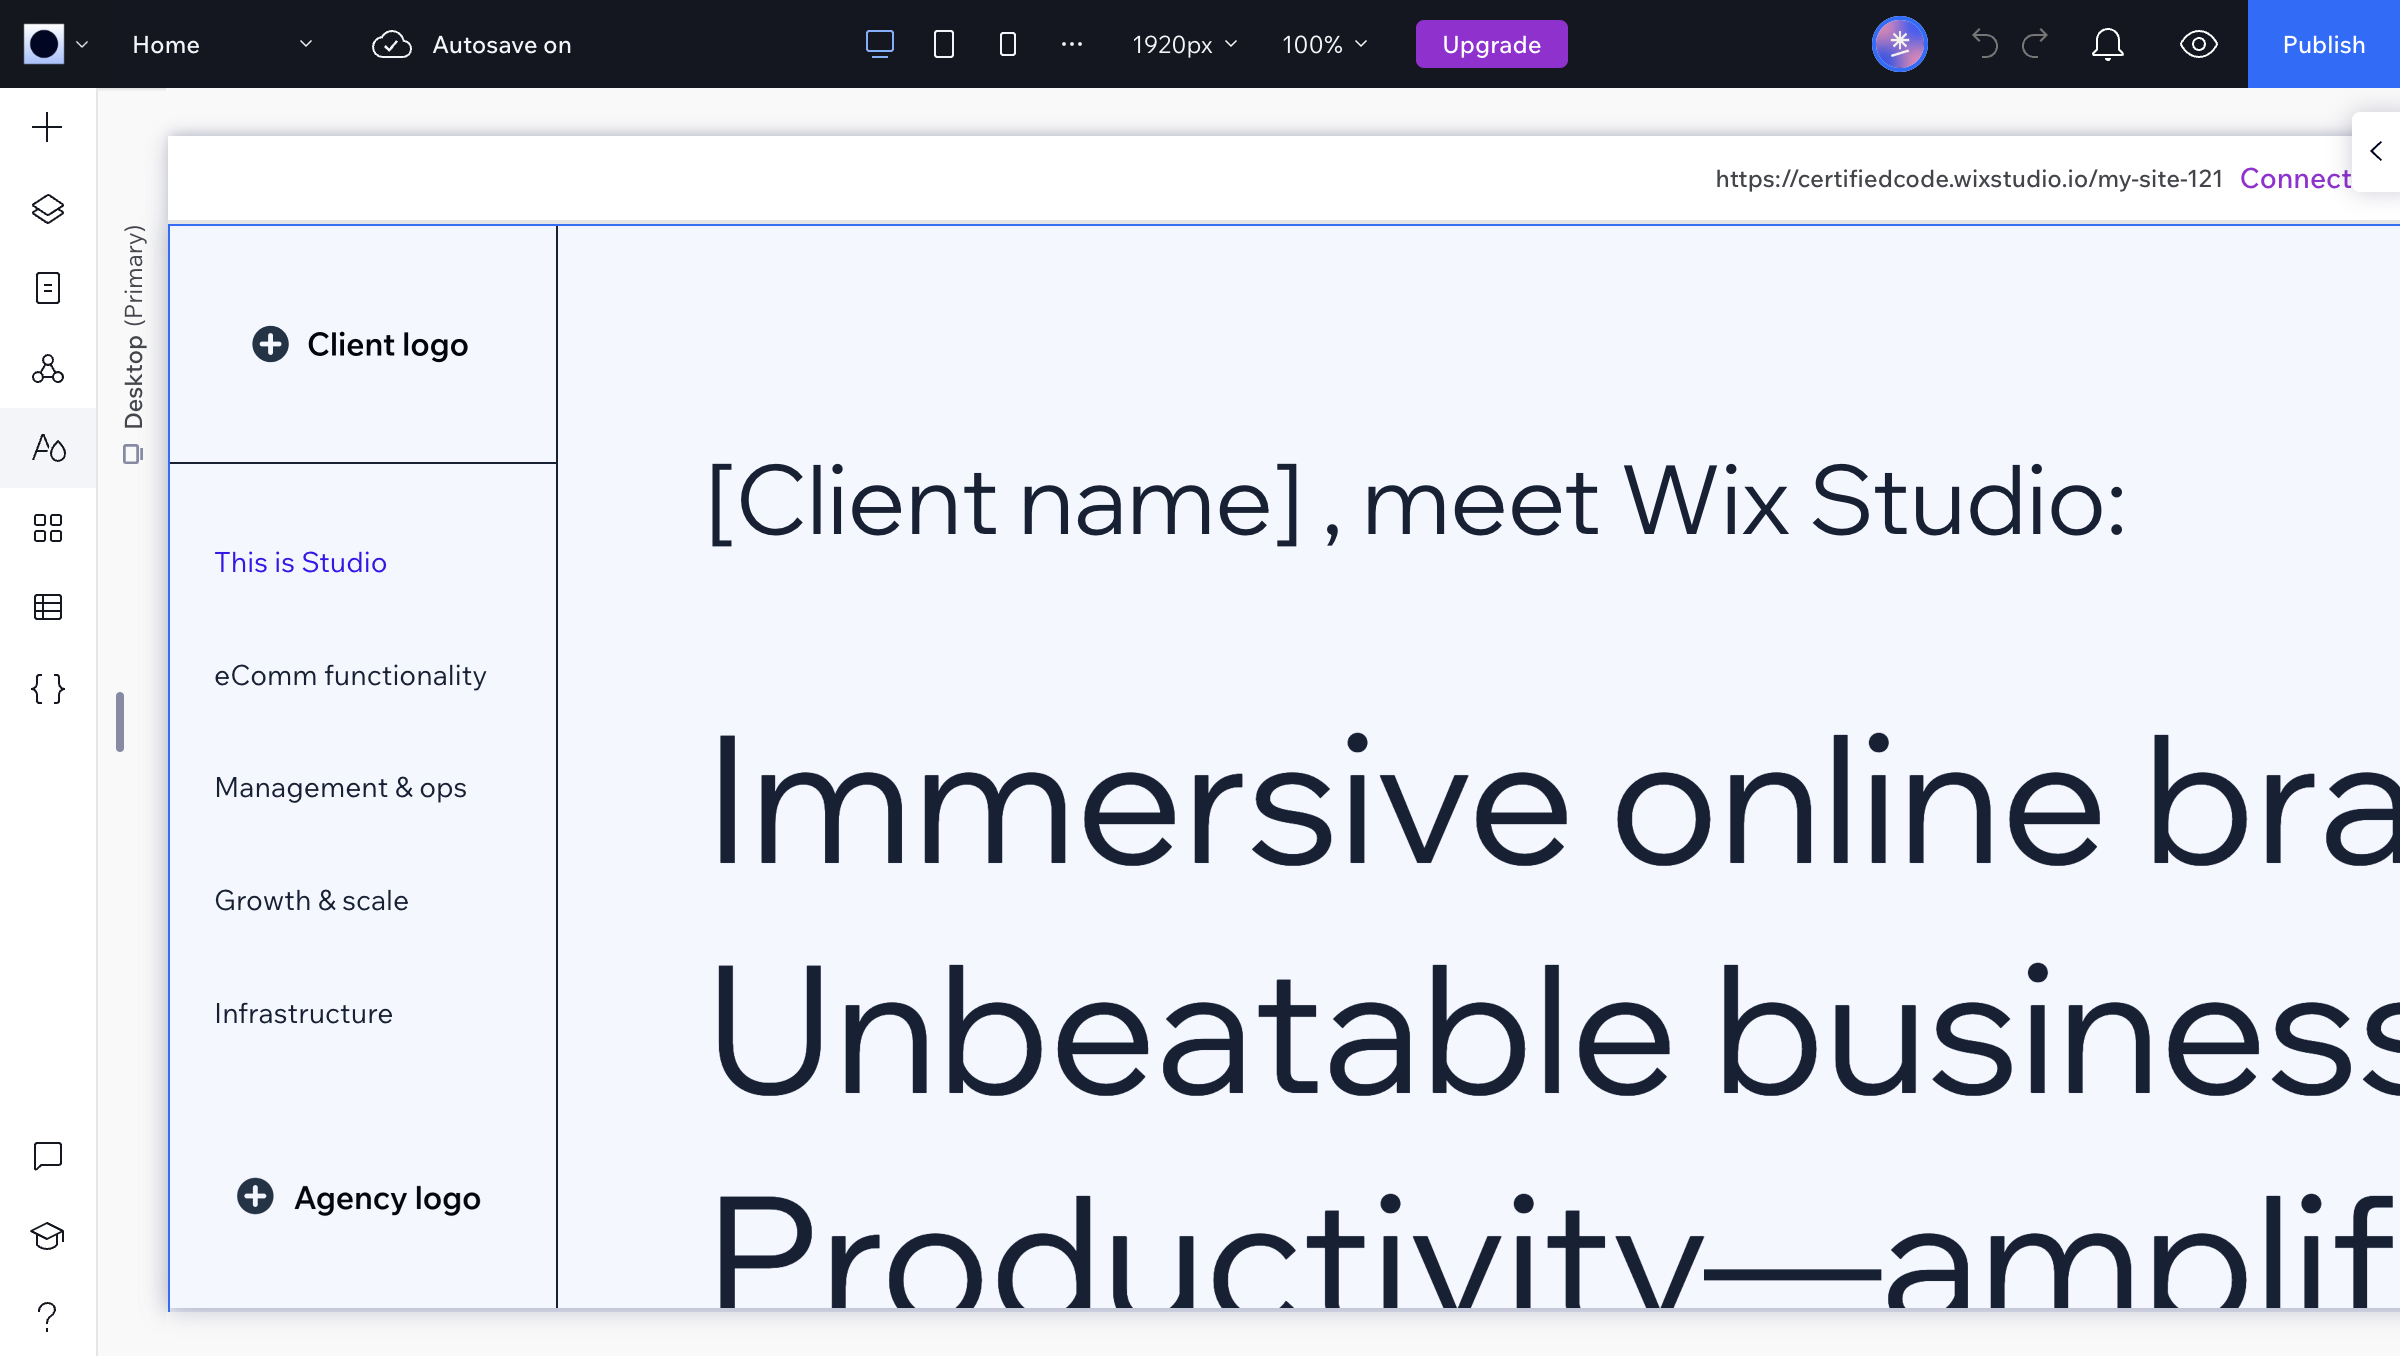Open the 100% zoom dropdown

[1324, 44]
